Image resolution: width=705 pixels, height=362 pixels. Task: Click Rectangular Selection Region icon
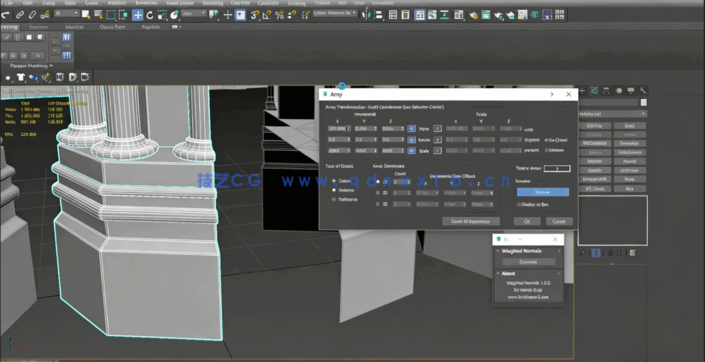[x=111, y=15]
